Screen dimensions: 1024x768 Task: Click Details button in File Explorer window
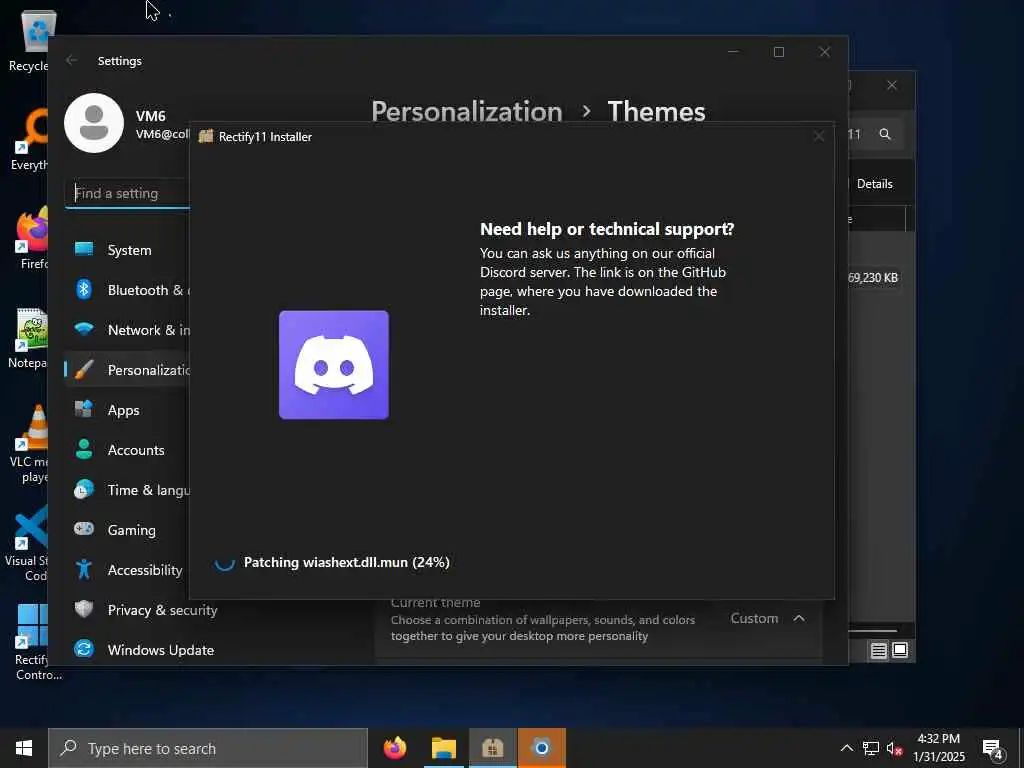tap(874, 184)
